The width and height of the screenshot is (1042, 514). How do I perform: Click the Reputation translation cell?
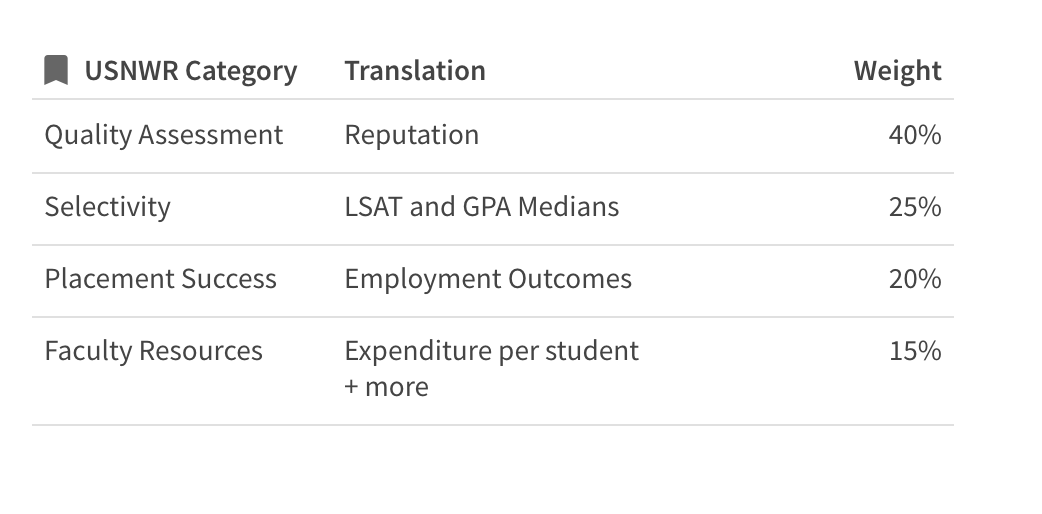click(x=411, y=135)
